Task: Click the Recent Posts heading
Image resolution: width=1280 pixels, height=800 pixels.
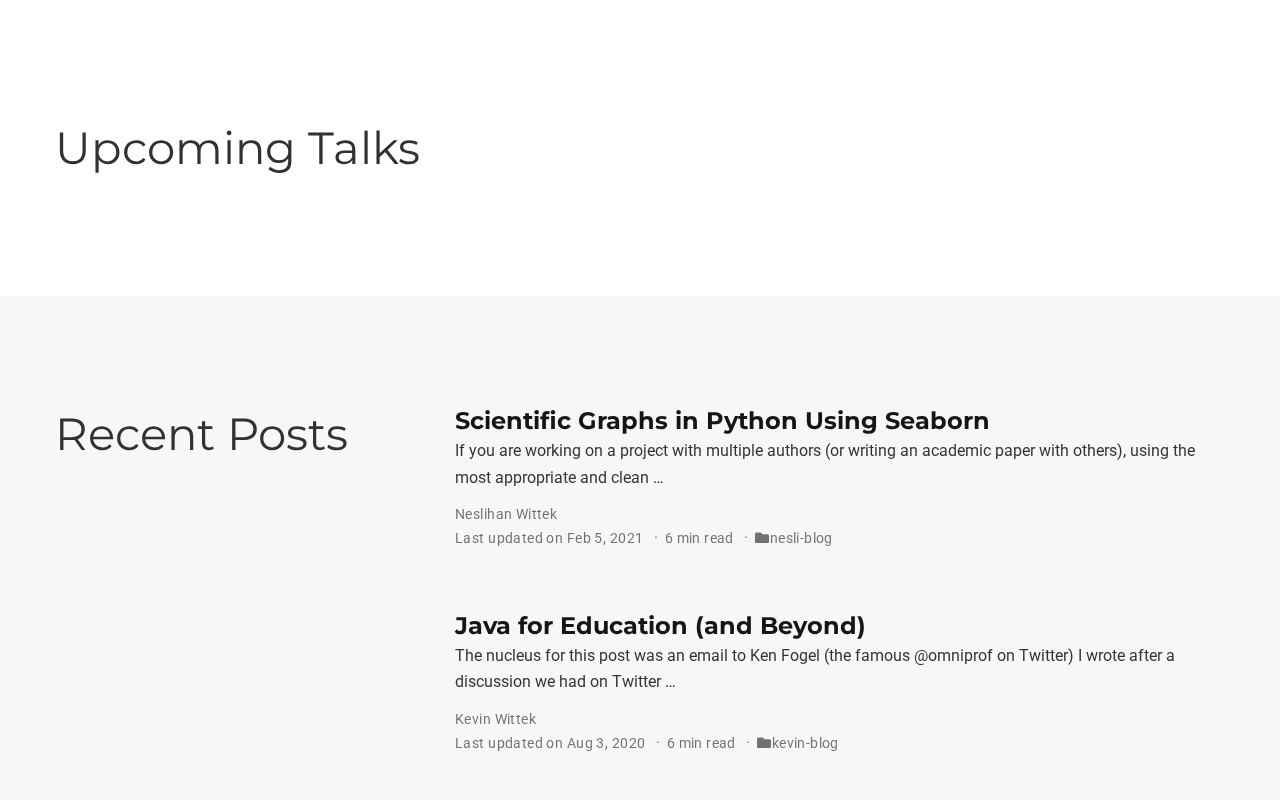Action: (201, 435)
